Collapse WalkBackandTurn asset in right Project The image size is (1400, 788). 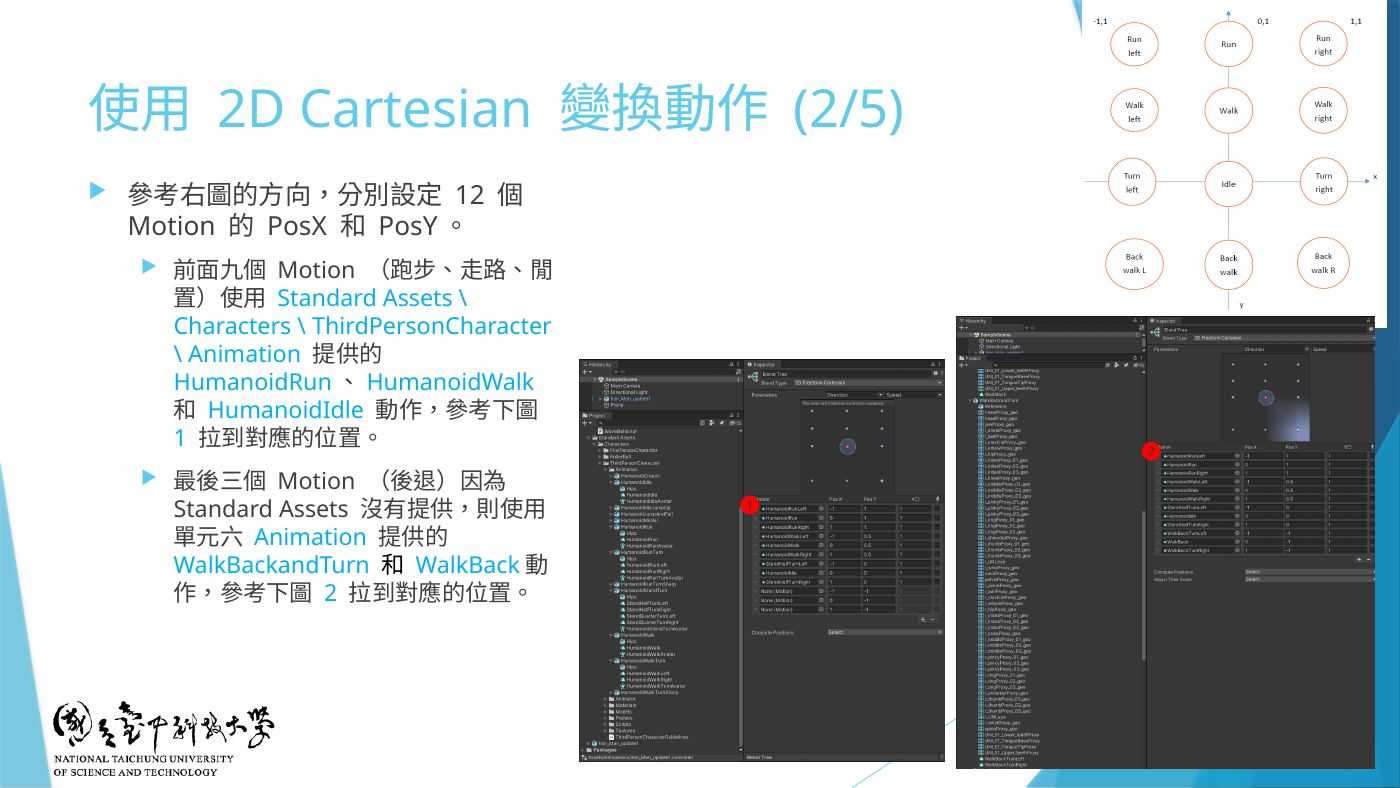tap(970, 400)
